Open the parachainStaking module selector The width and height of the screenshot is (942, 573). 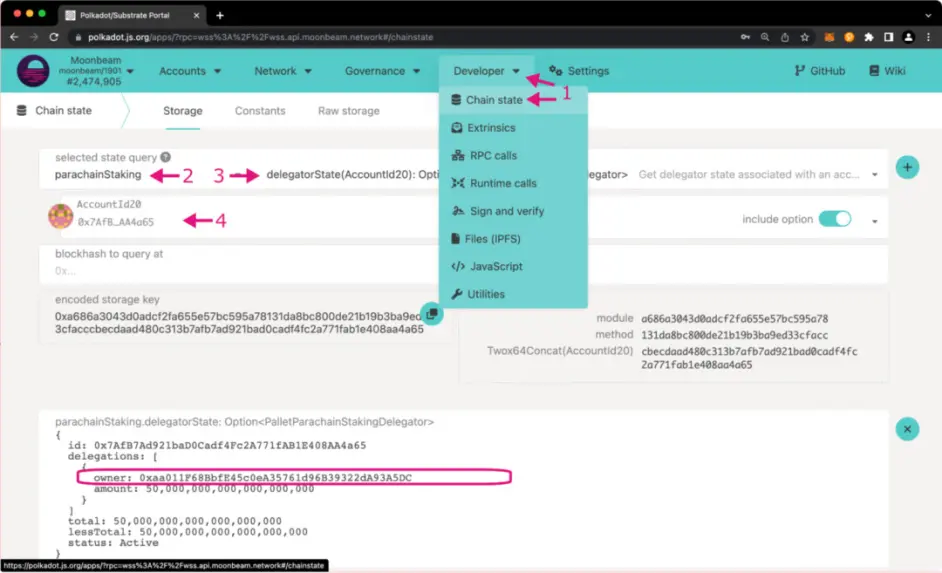[x=98, y=174]
